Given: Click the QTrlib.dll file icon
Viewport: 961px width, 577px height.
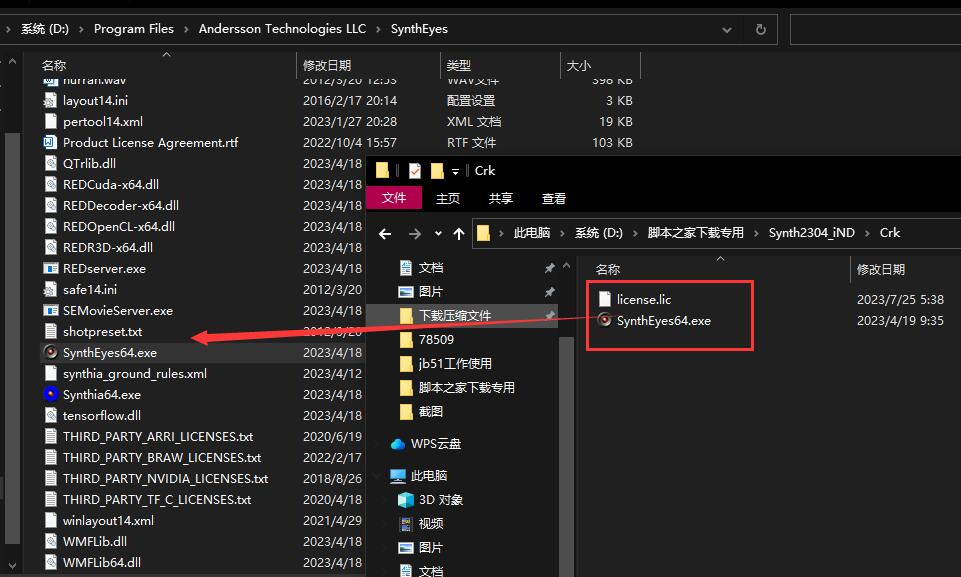Looking at the screenshot, I should pos(51,164).
